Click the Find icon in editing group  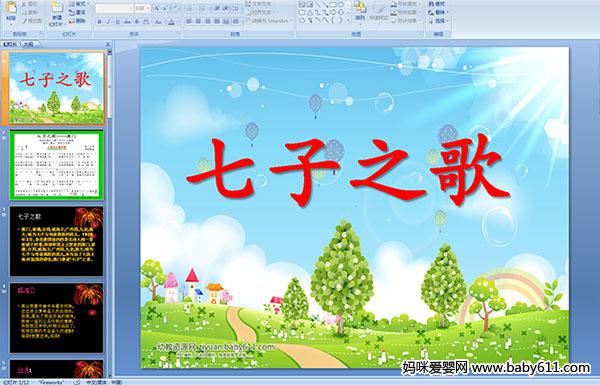pos(436,4)
